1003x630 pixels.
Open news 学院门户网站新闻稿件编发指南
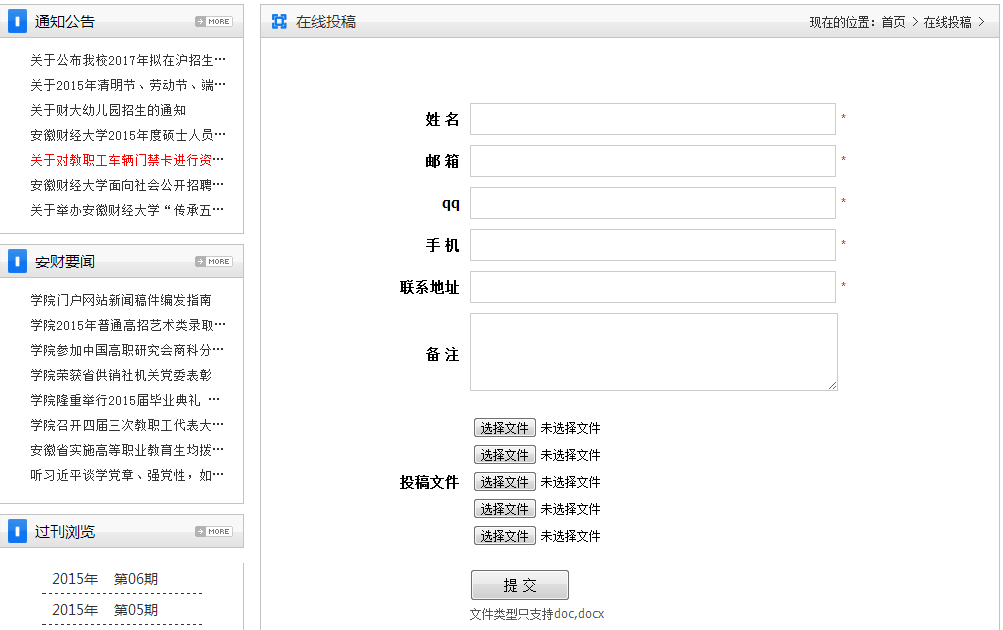click(121, 300)
